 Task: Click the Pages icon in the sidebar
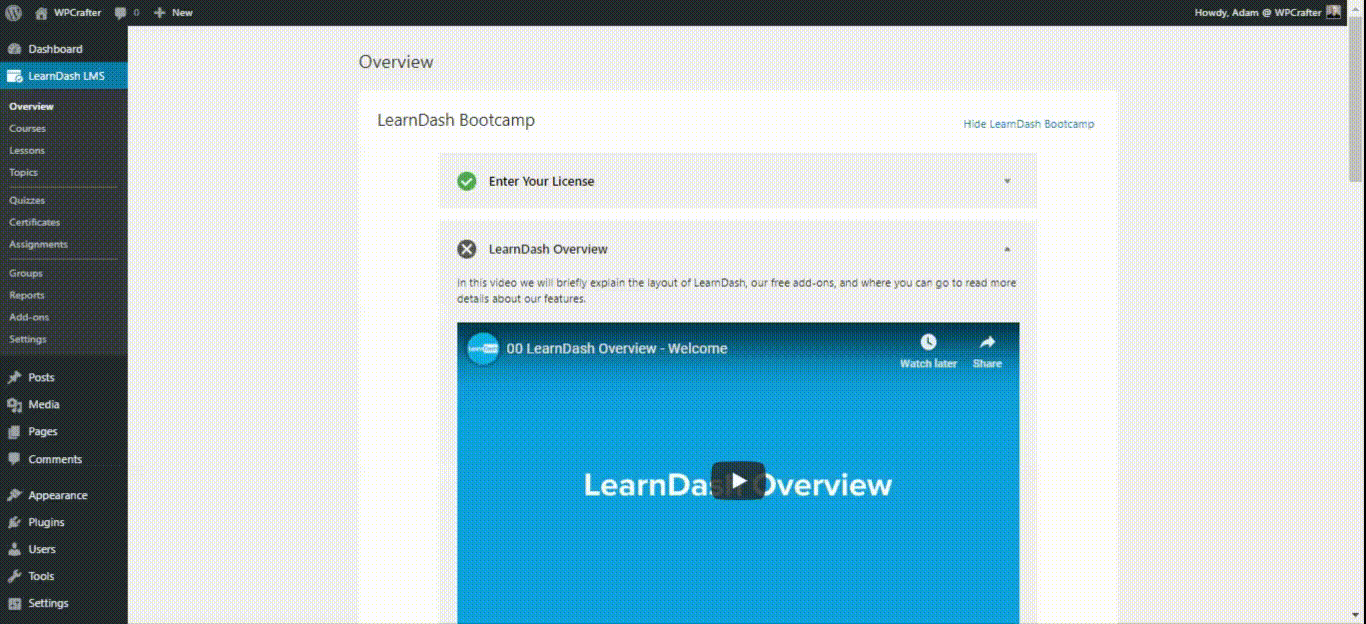[14, 432]
